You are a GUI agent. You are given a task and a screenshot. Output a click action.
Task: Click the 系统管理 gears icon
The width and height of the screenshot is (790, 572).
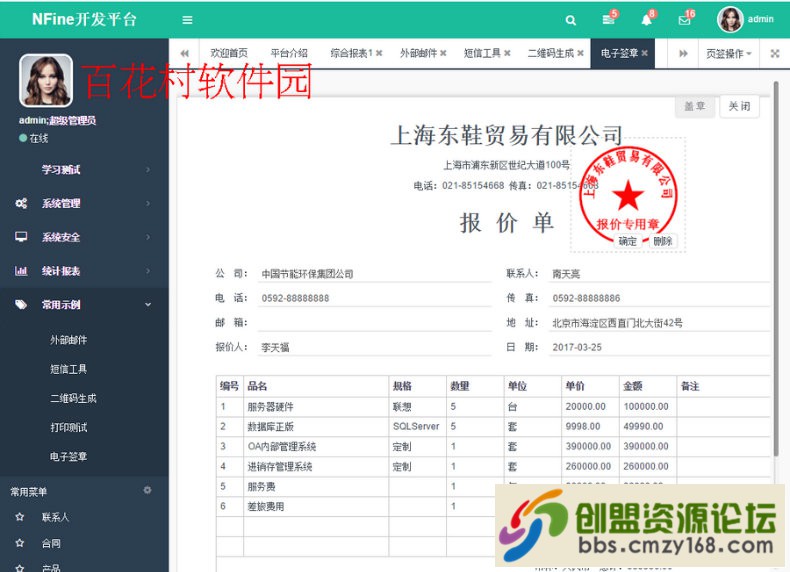21,204
